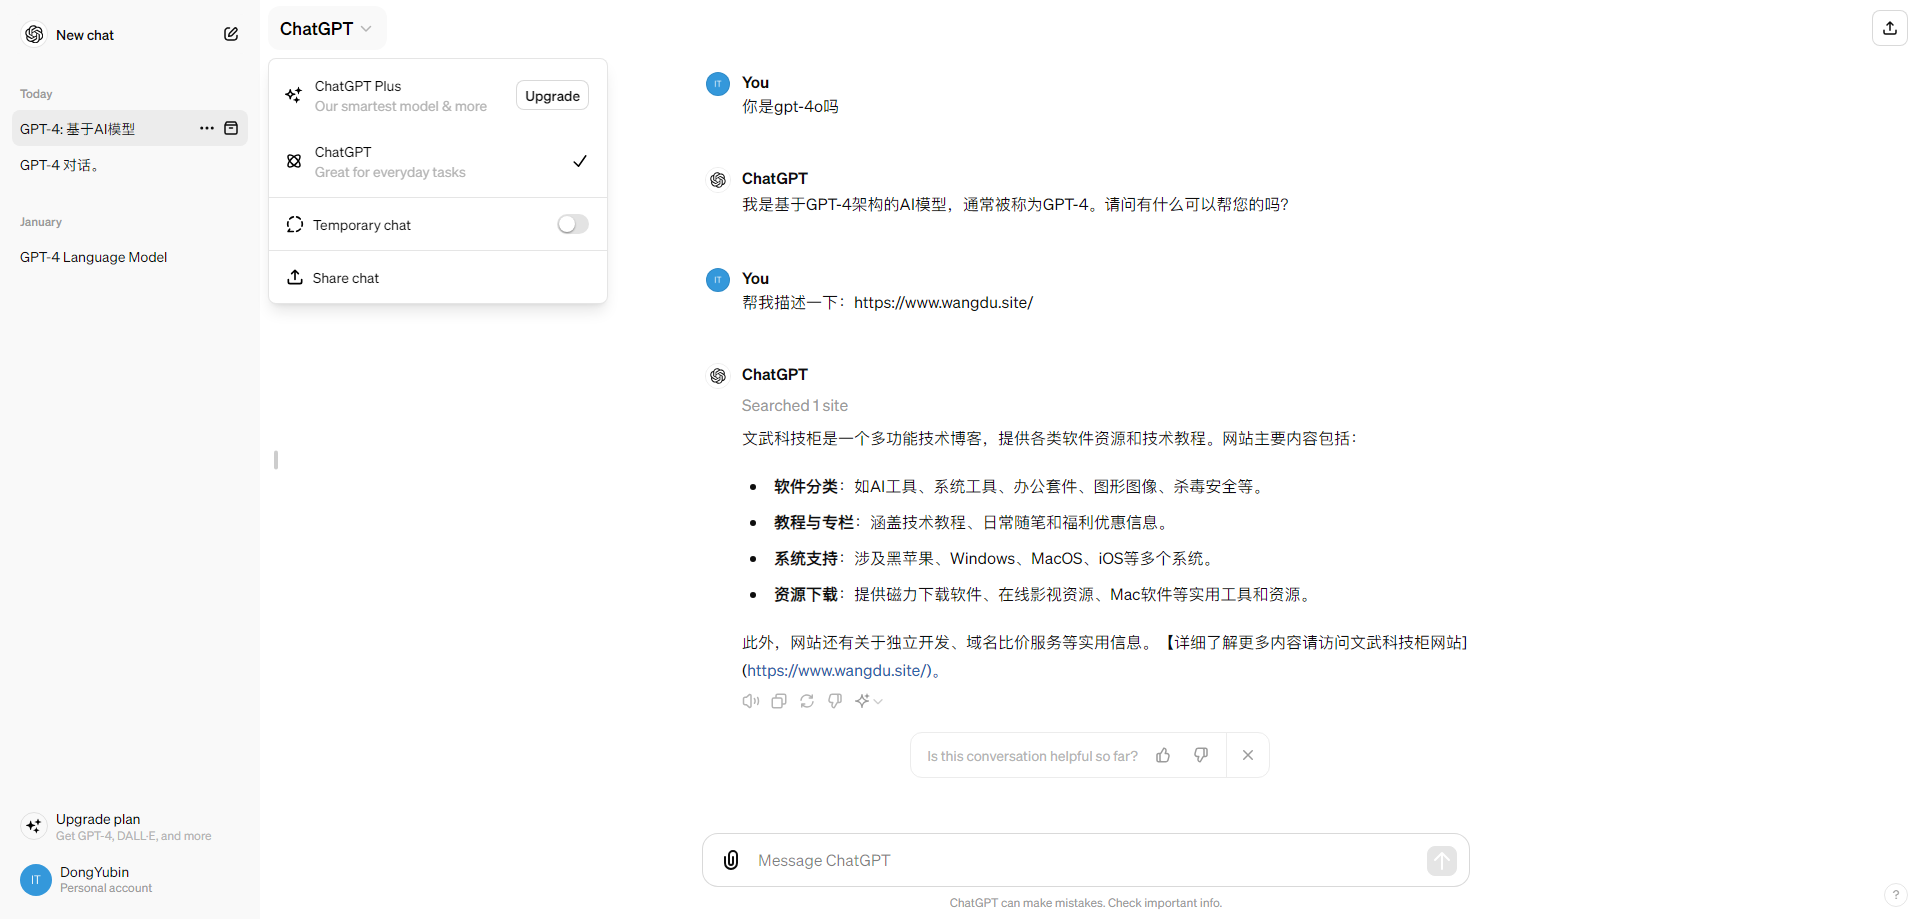Viewport: 1920px width, 919px height.
Task: Click the ChatGPT avatar beside the first reply
Action: point(718,180)
